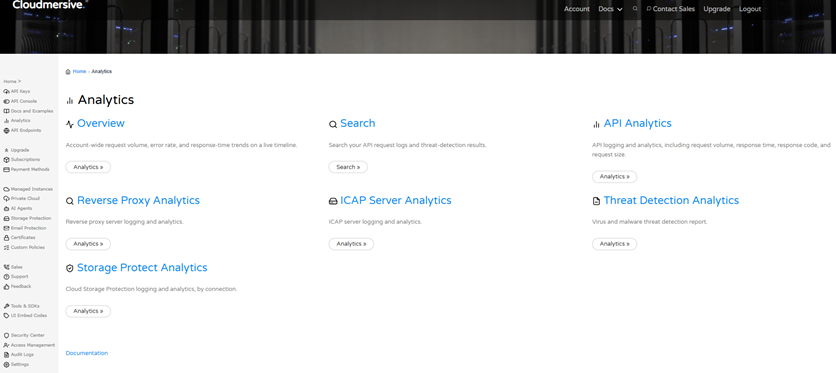Click the Custom Policies list icon
The height and width of the screenshot is (373, 836).
(x=6, y=248)
